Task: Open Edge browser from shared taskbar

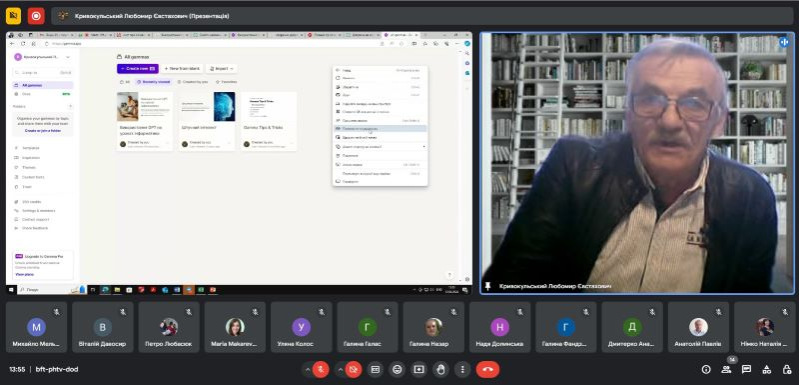Action: (106, 290)
